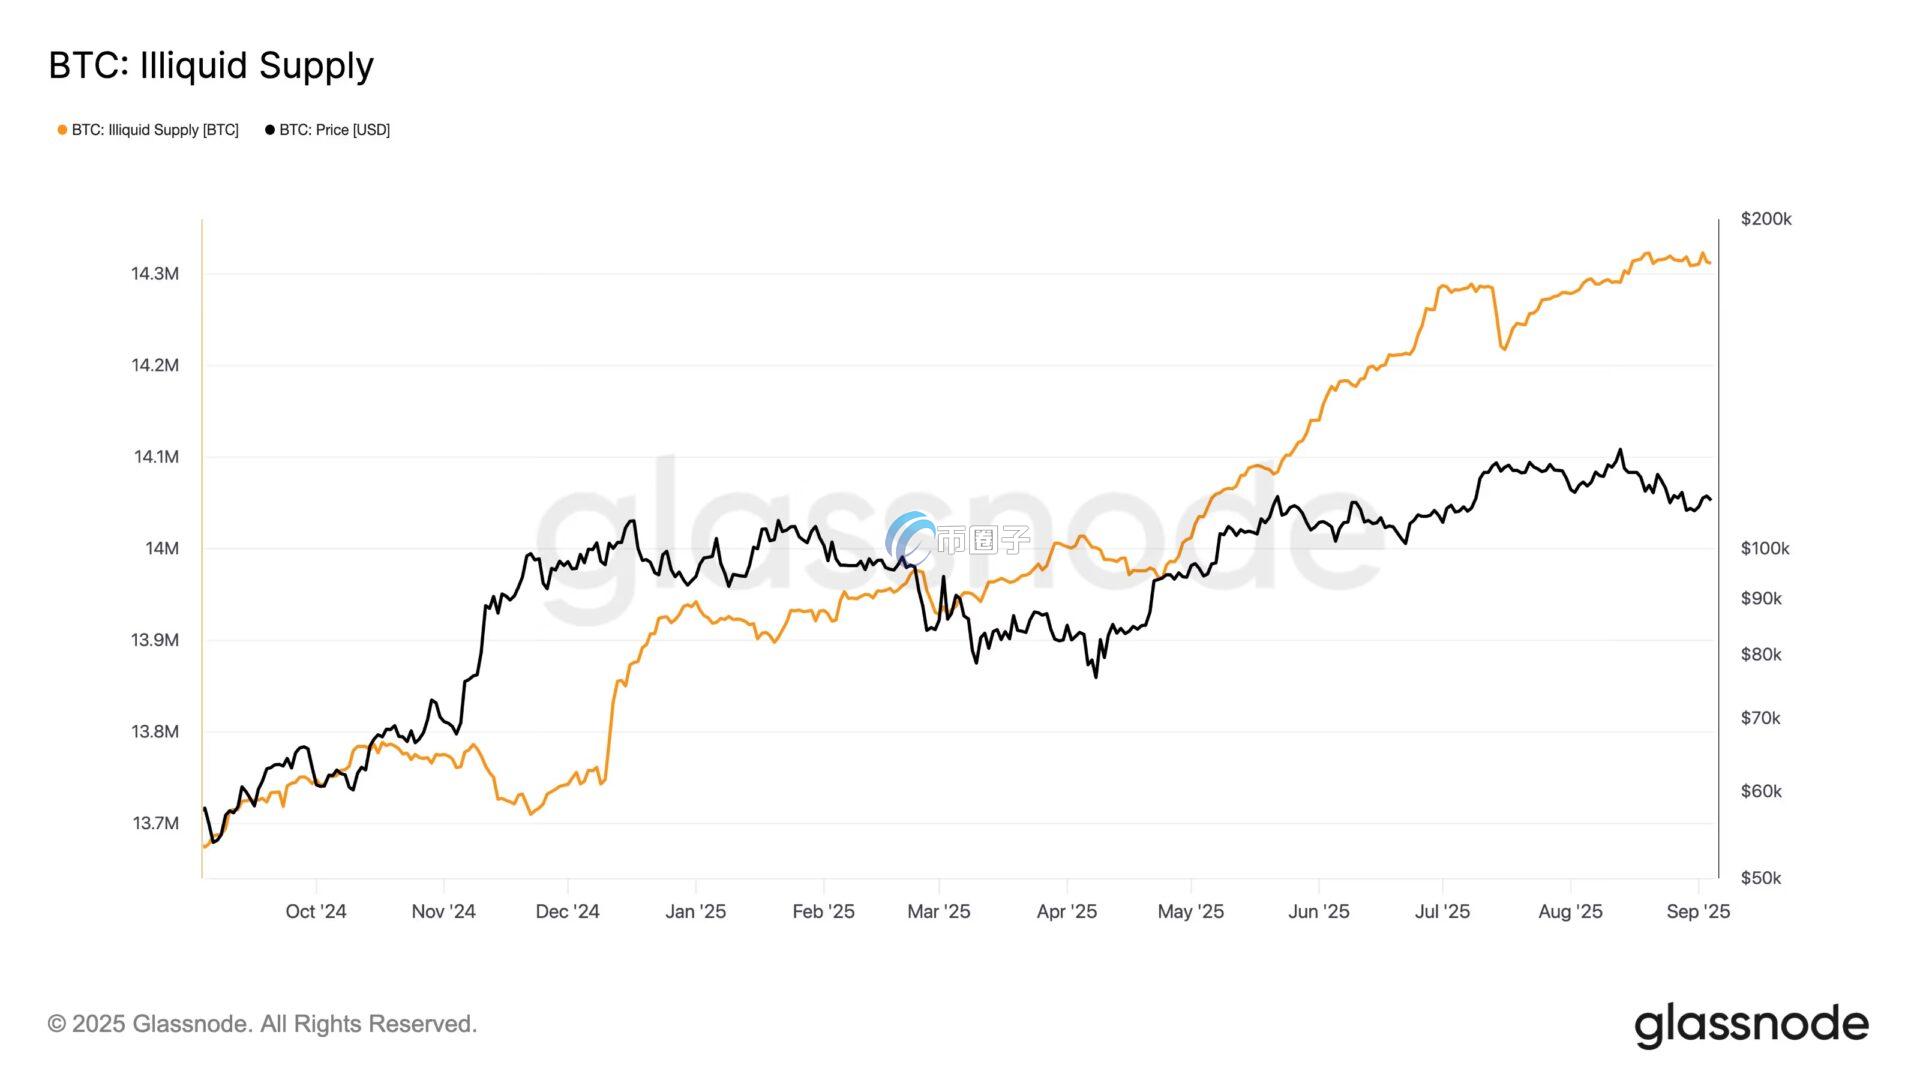Select the Sep '25 x-axis label
The height and width of the screenshot is (1080, 1920).
pyautogui.click(x=1698, y=911)
